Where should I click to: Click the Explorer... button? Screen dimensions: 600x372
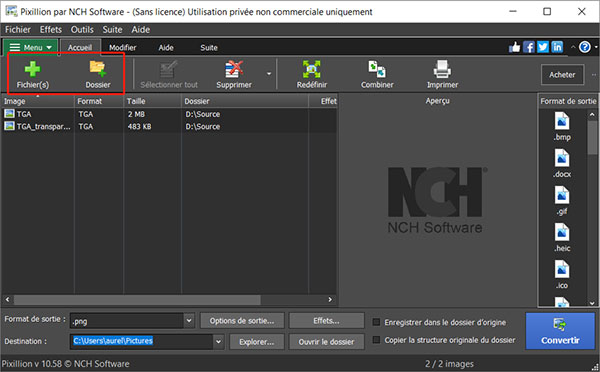tap(256, 341)
